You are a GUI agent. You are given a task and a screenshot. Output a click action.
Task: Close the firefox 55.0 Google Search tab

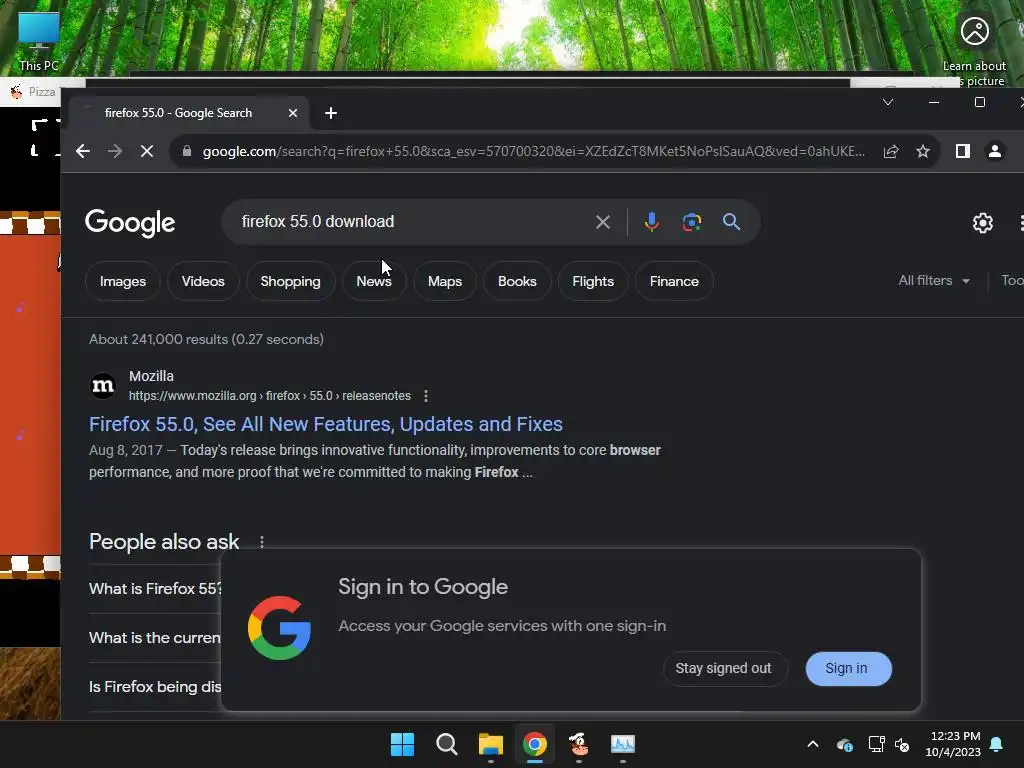point(293,113)
